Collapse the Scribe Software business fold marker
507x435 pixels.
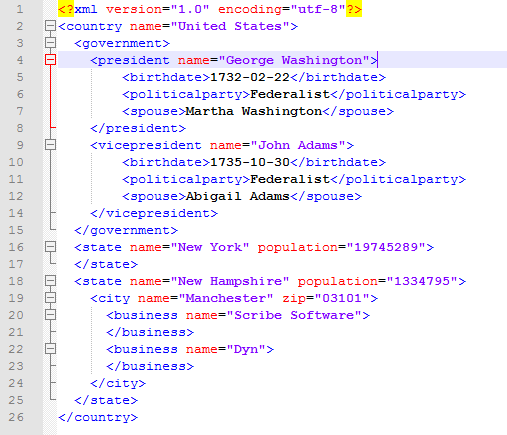pyautogui.click(x=50, y=315)
